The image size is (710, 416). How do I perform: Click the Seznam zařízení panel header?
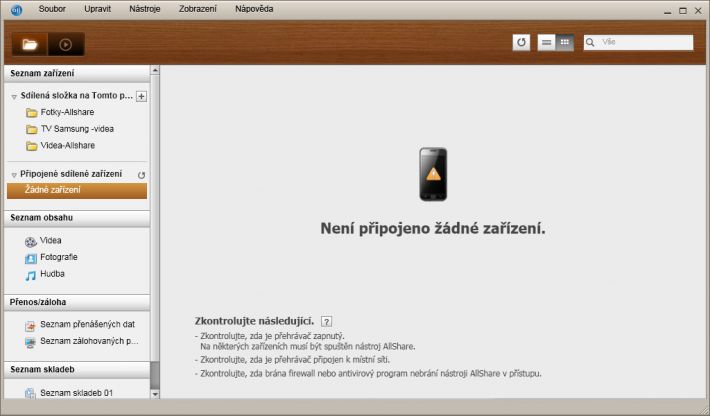[77, 73]
